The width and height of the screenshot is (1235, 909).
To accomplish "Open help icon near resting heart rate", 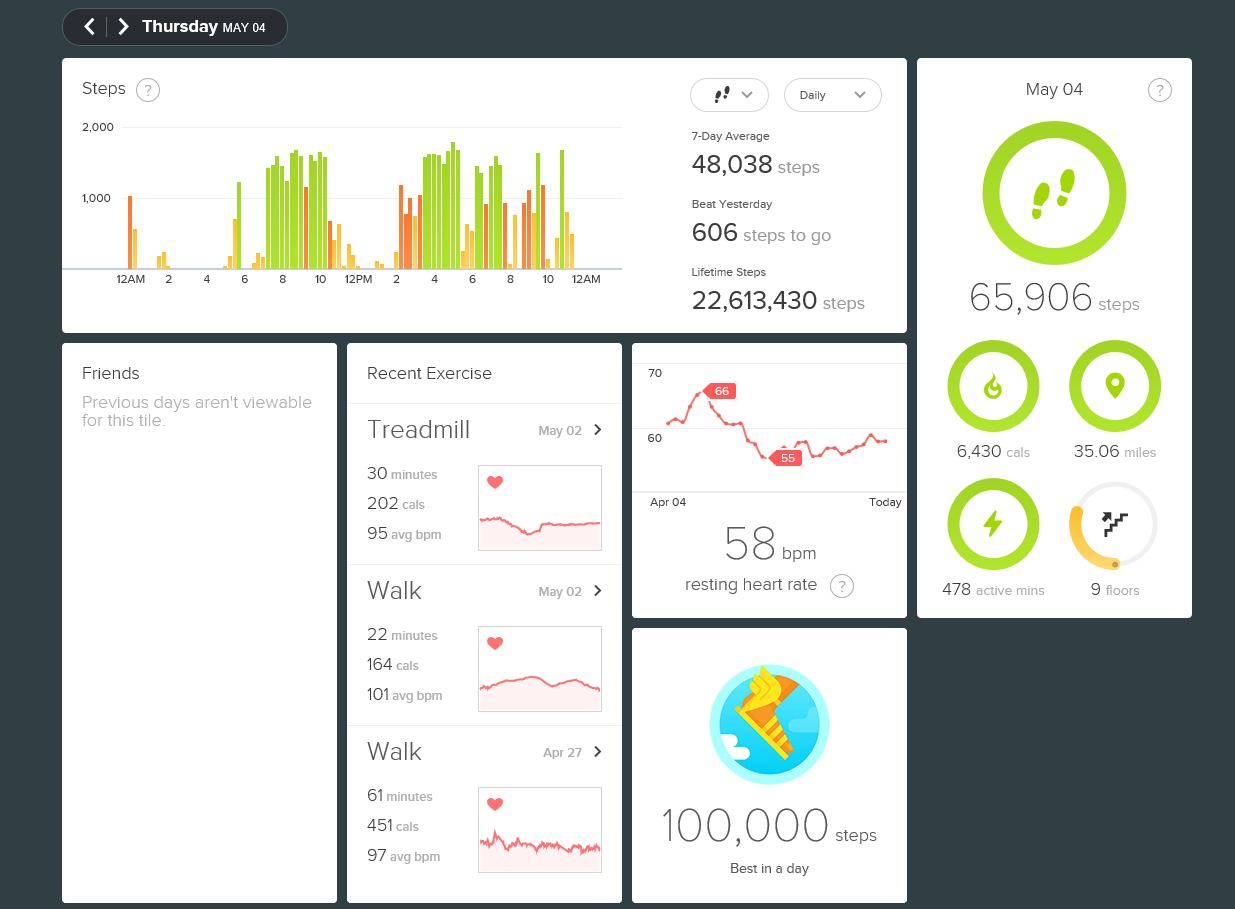I will click(842, 586).
